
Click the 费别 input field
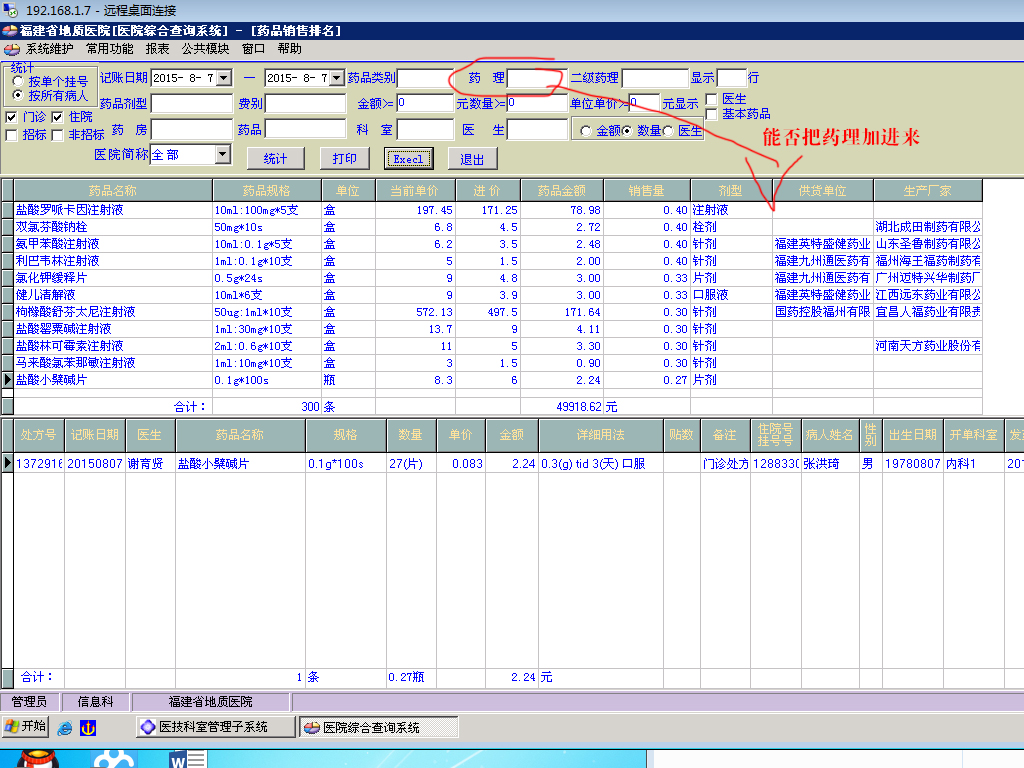click(x=305, y=104)
